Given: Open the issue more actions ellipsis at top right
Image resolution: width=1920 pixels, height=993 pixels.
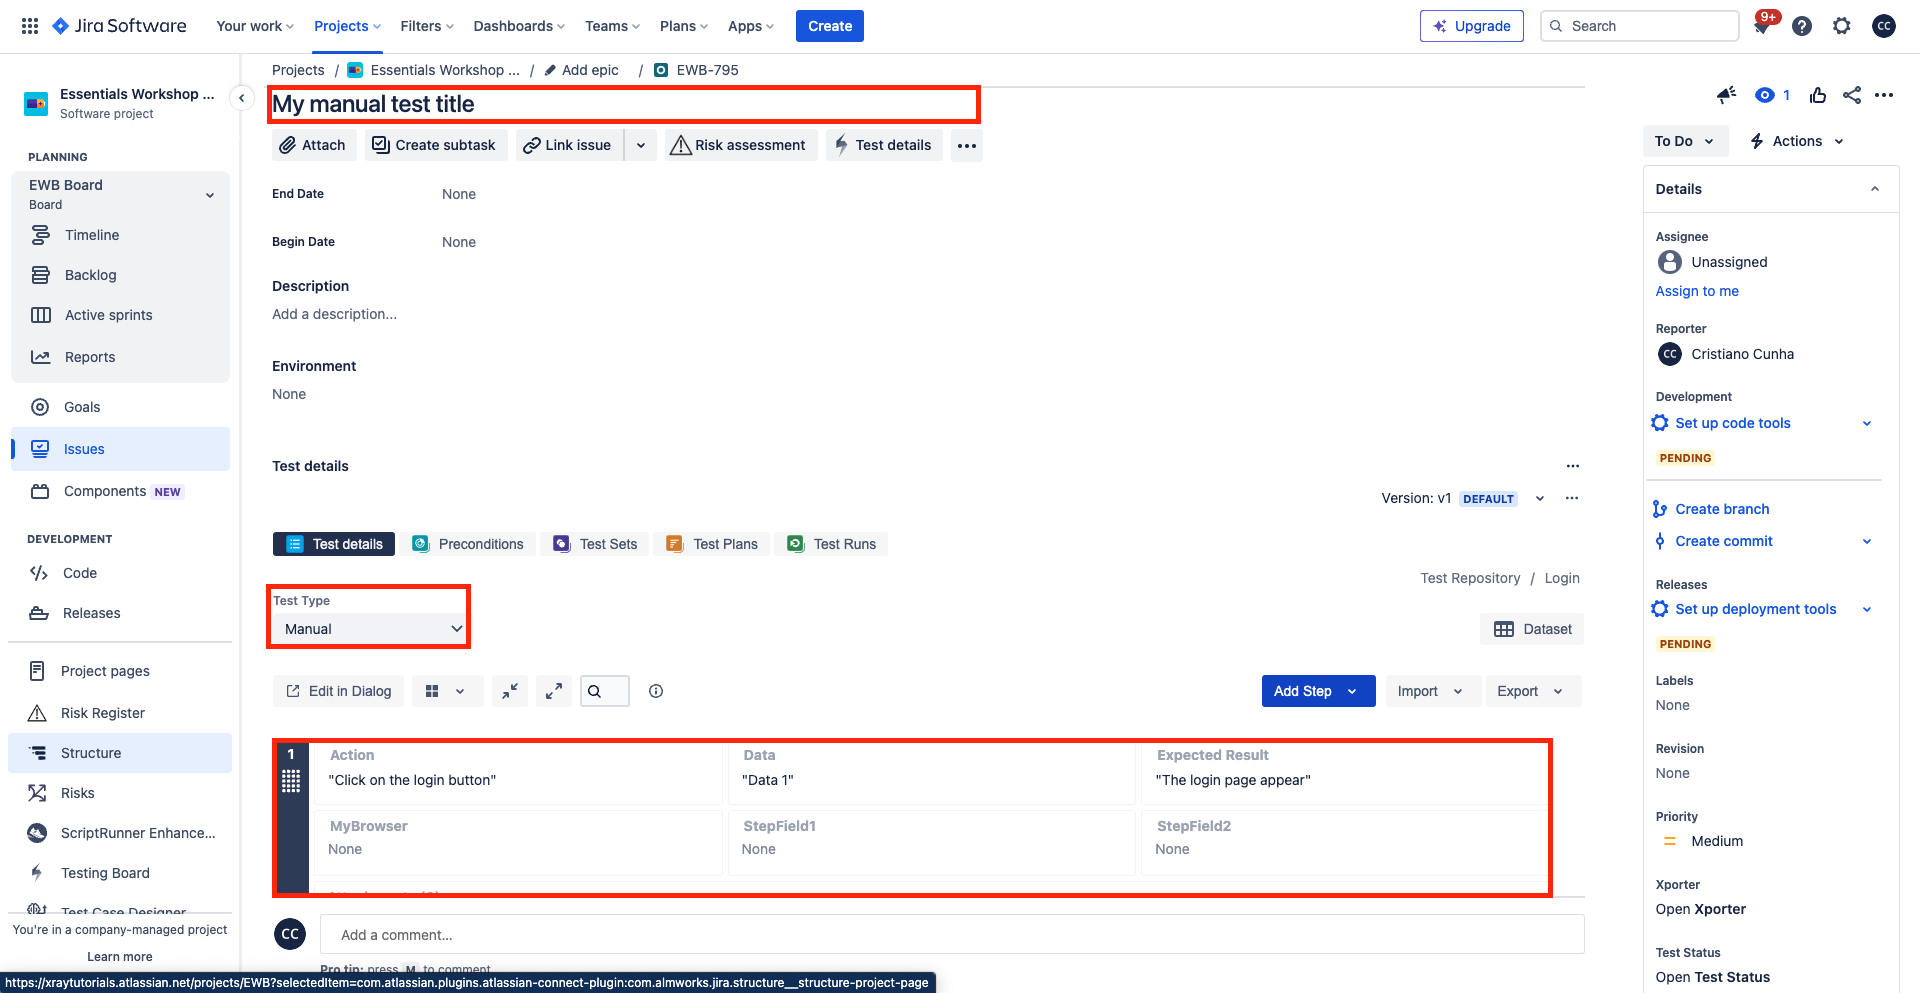Looking at the screenshot, I should [1884, 95].
